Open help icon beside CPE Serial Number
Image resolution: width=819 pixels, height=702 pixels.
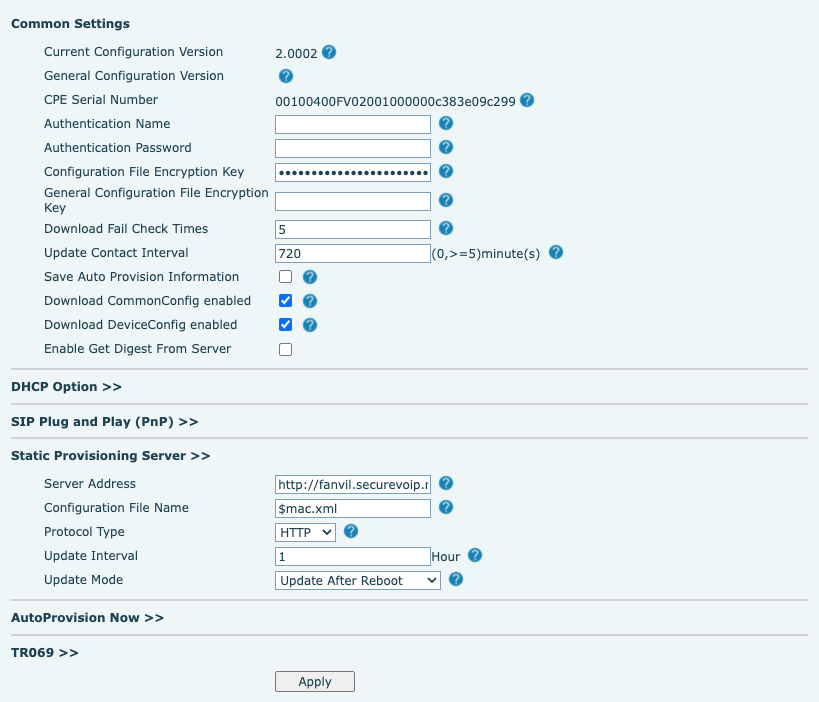pos(527,100)
